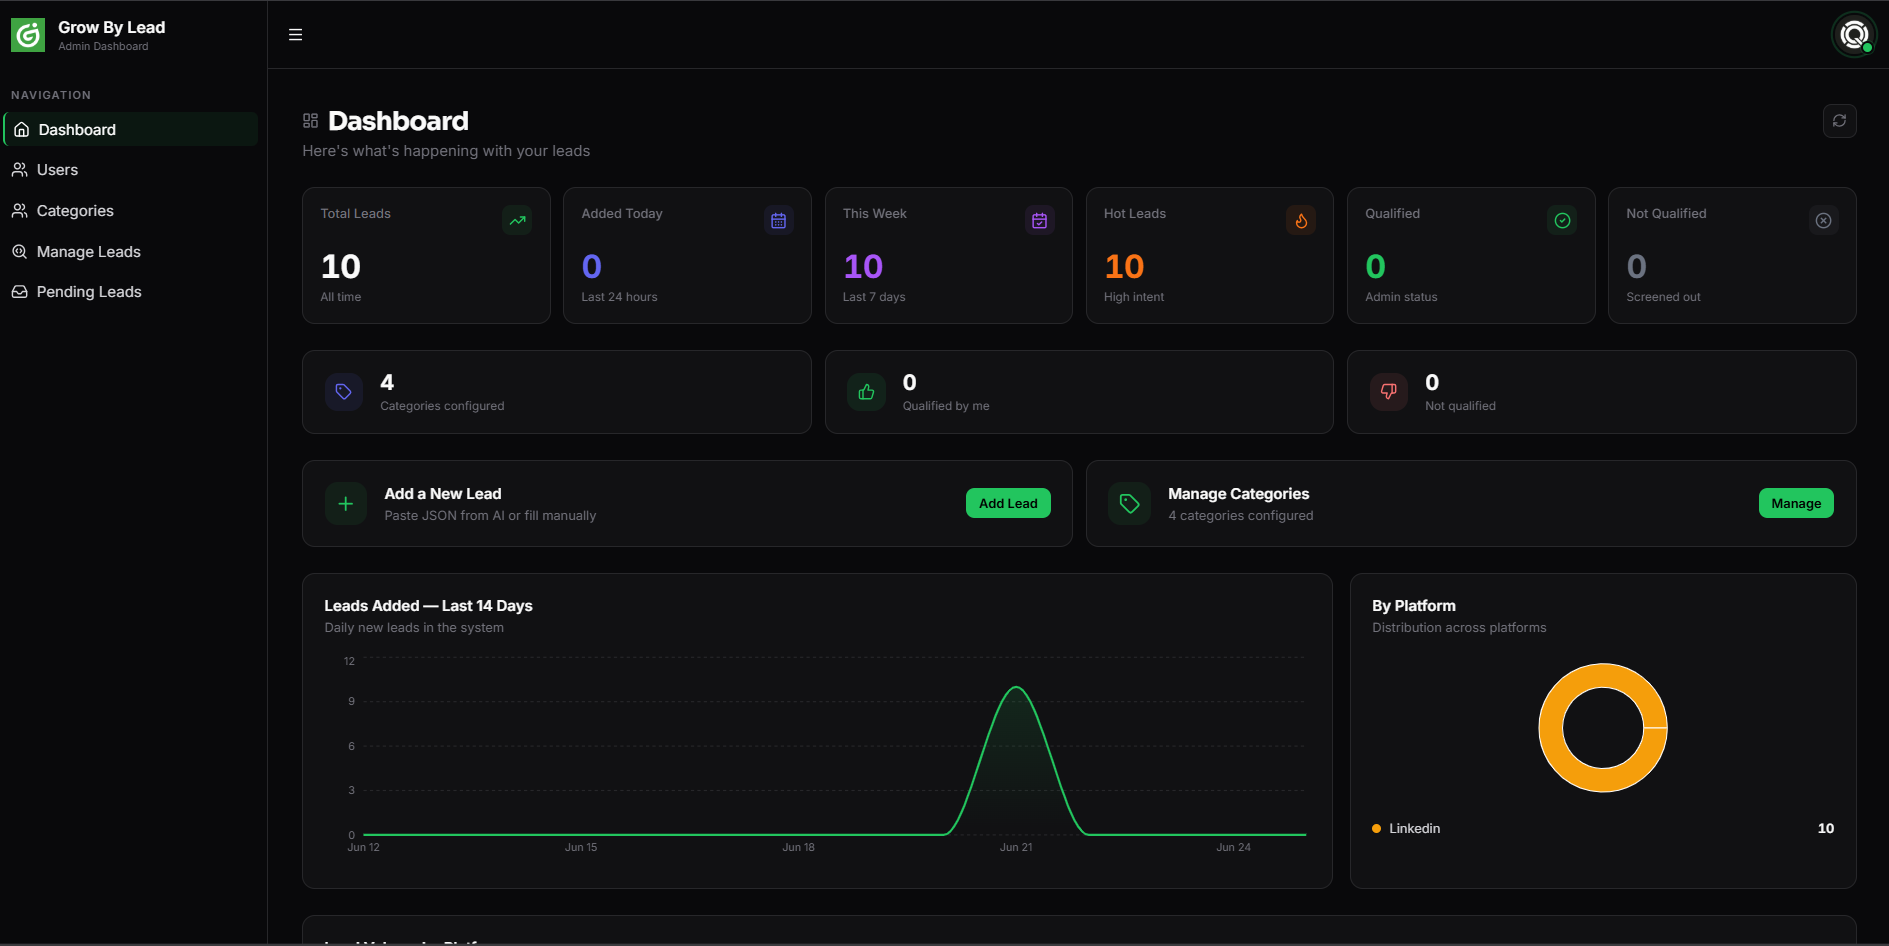Viewport: 1889px width, 946px height.
Task: Click the refresh dashboard icon button
Action: 1839,121
